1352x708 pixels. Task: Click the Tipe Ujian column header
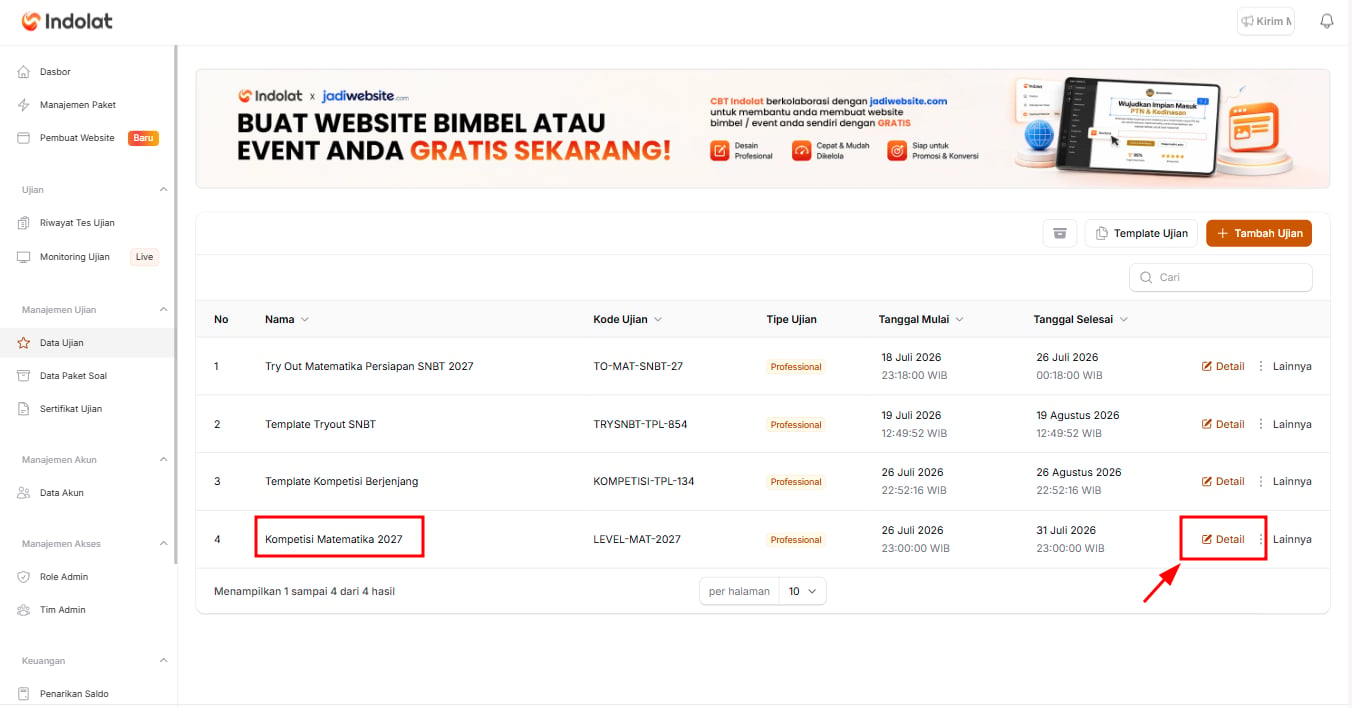pyautogui.click(x=792, y=319)
